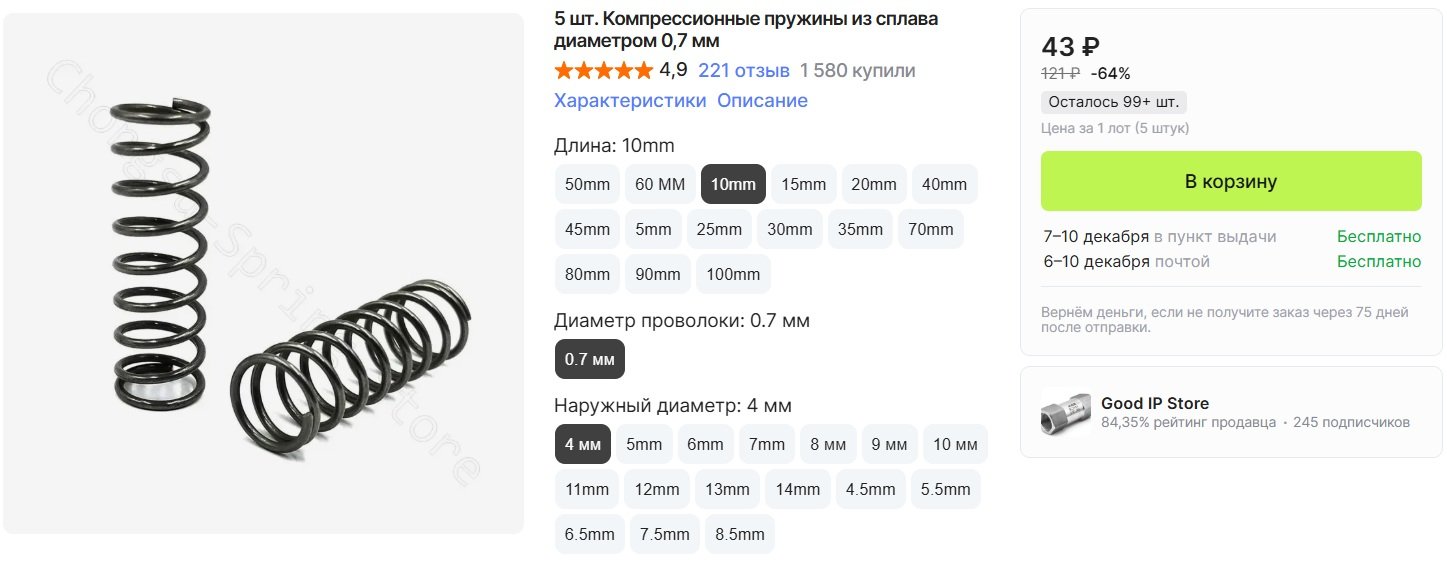Screen dimensions: 1447x572
Task: Click the orange star rating icons
Action: click(603, 71)
